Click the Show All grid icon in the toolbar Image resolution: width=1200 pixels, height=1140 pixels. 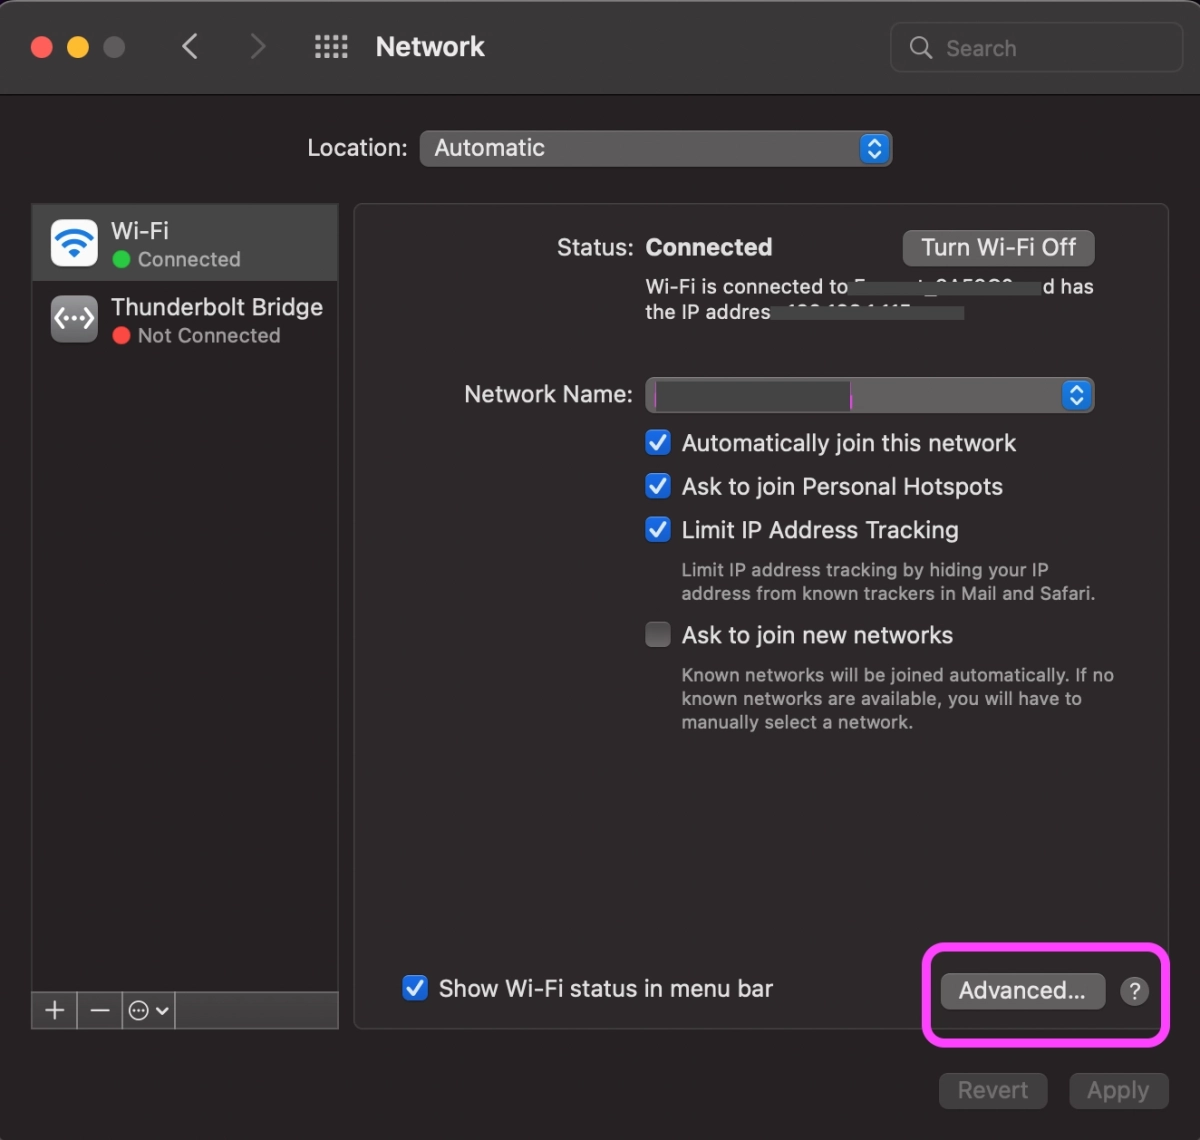pos(331,46)
